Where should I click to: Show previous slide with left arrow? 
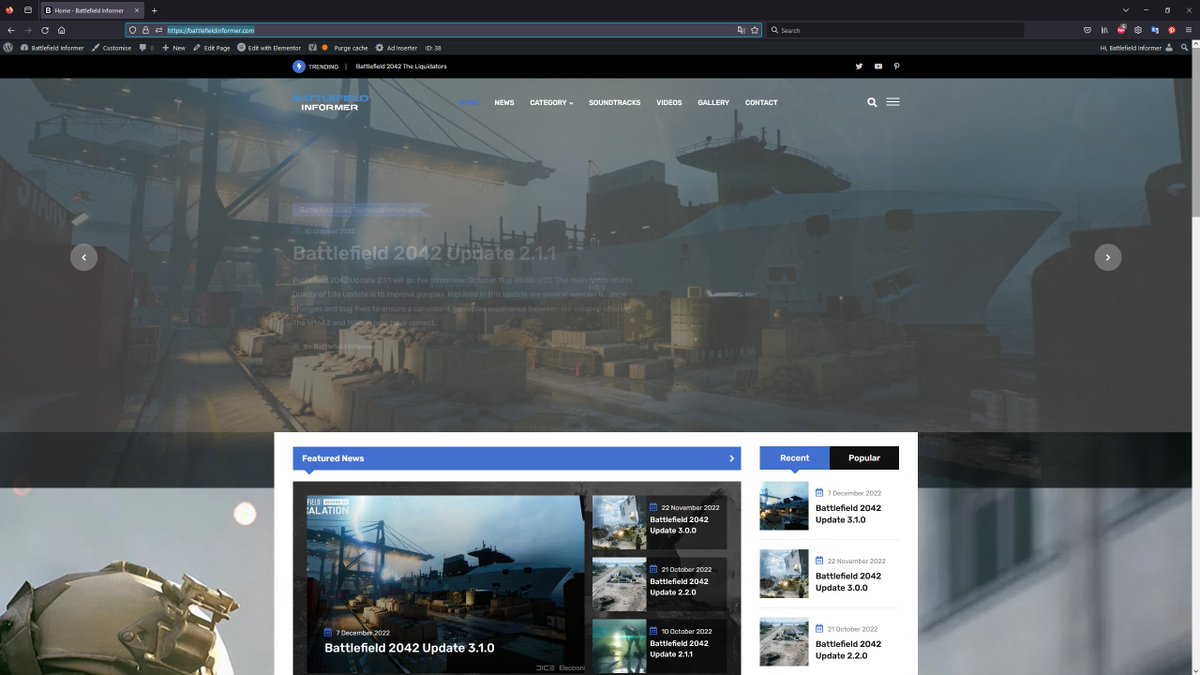(x=84, y=257)
